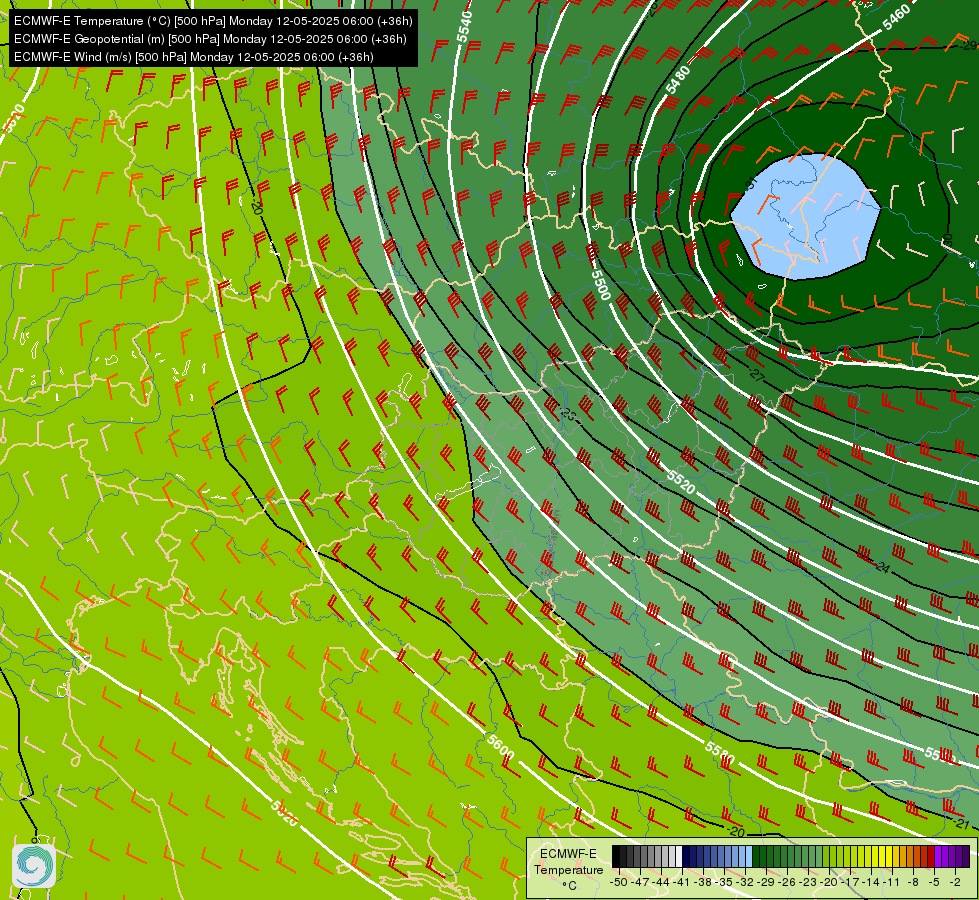
Task: Pick the black swatch at the legend's cold end
Action: click(616, 857)
